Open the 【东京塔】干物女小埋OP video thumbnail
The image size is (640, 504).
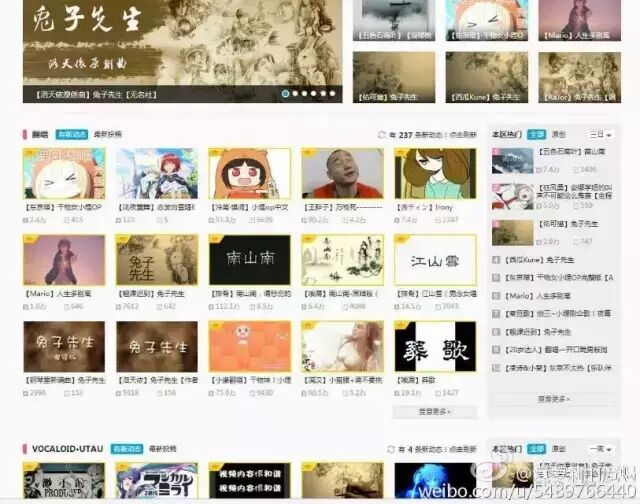64,173
